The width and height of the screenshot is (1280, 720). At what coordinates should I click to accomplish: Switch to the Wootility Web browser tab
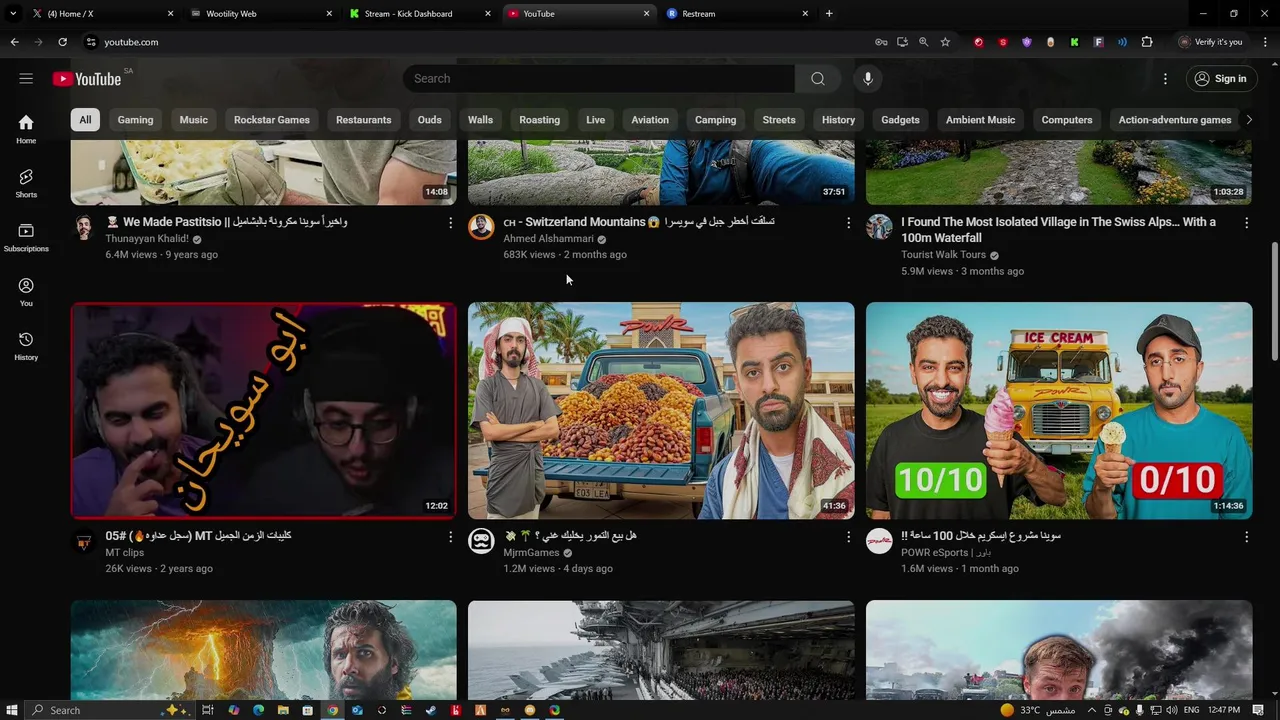point(262,14)
